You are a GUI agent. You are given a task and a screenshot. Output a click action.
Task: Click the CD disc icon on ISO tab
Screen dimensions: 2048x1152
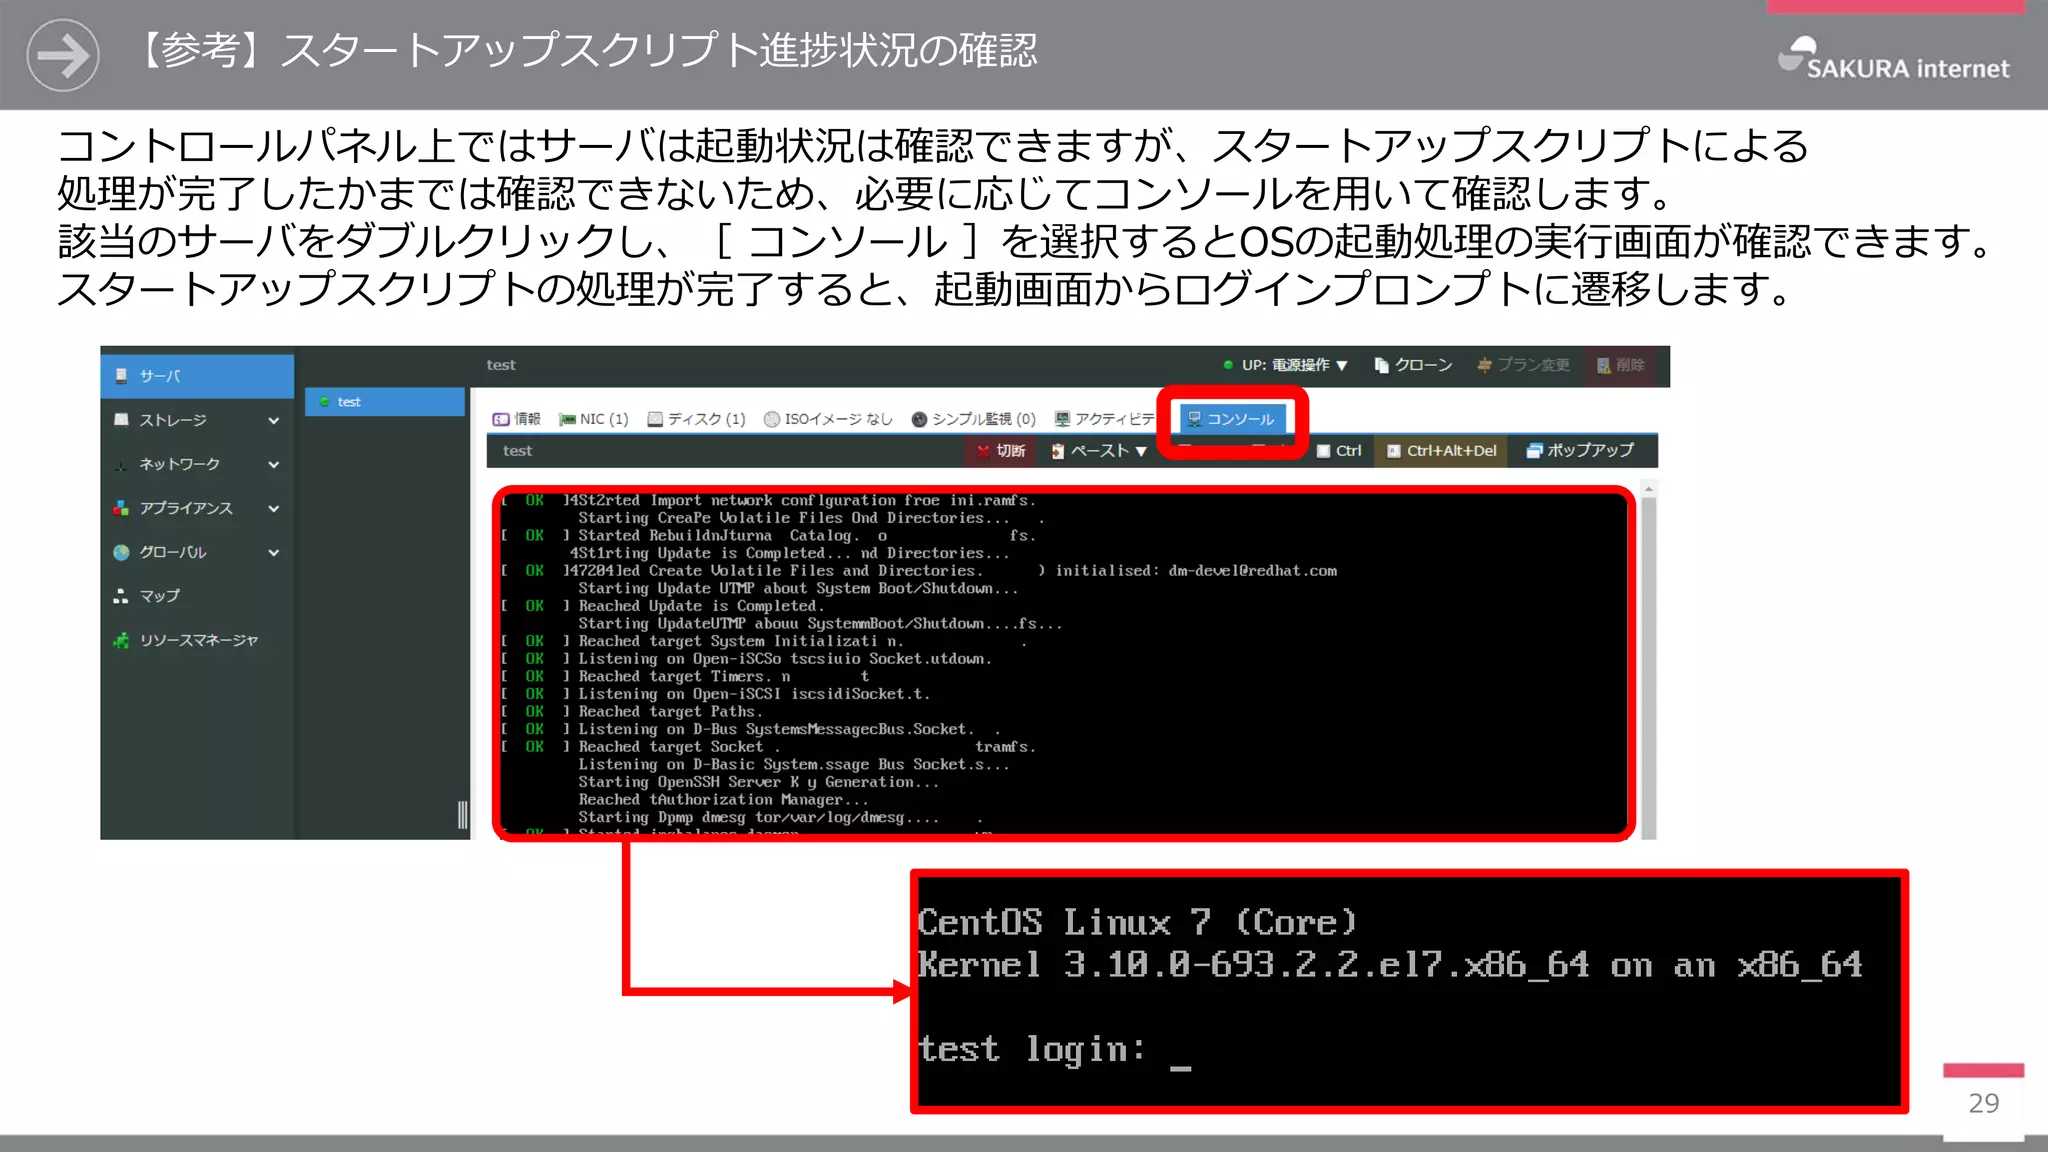coord(772,419)
